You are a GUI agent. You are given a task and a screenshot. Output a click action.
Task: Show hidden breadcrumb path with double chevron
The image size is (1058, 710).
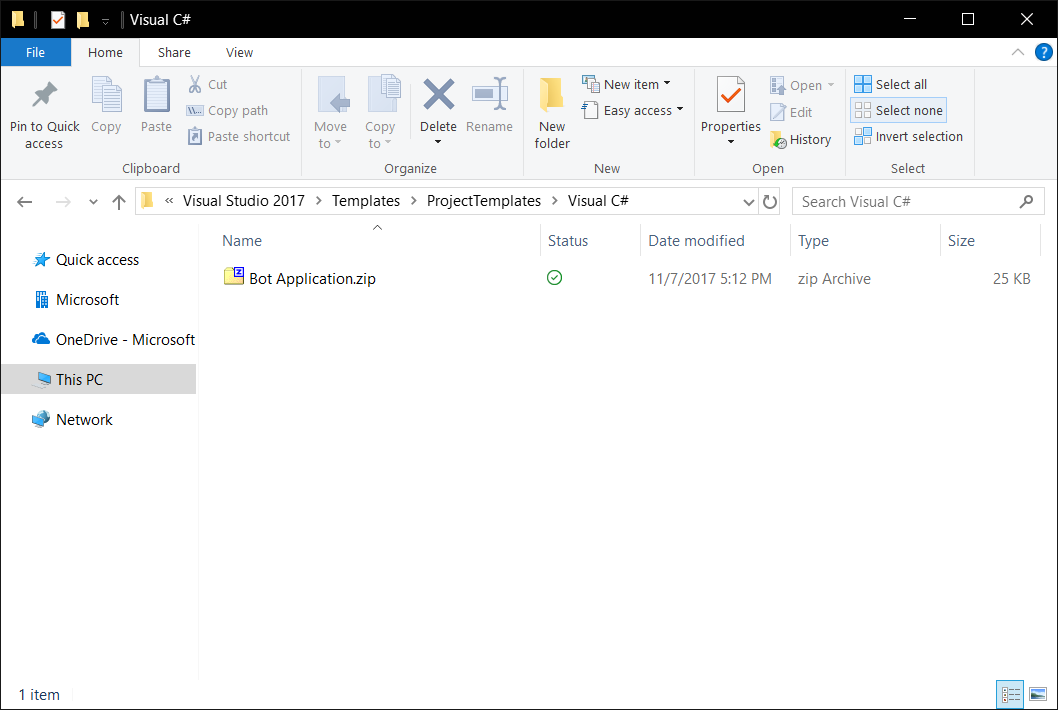pyautogui.click(x=169, y=200)
